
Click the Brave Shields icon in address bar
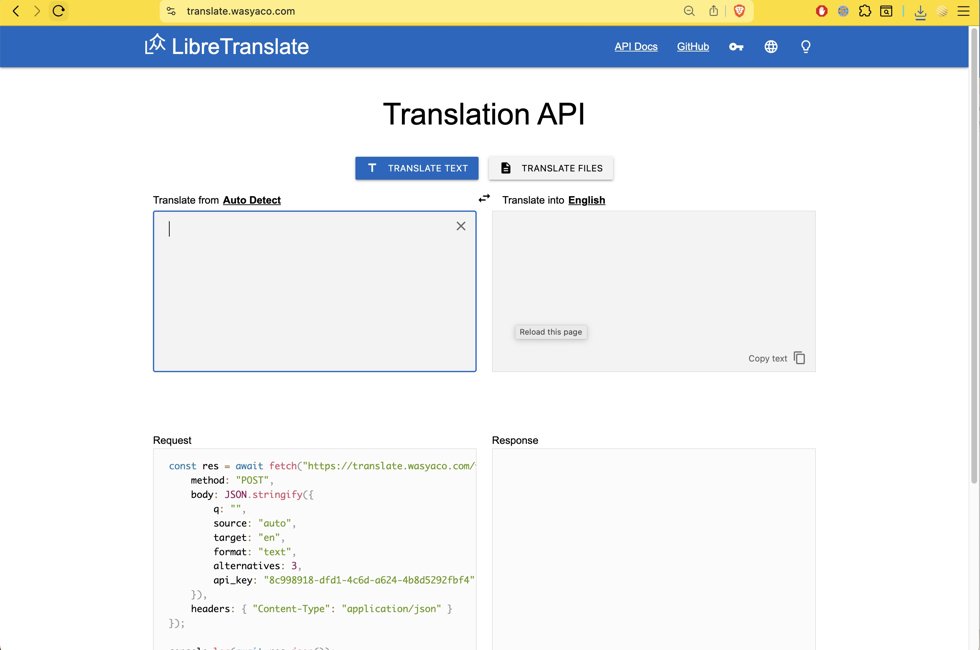click(x=739, y=11)
